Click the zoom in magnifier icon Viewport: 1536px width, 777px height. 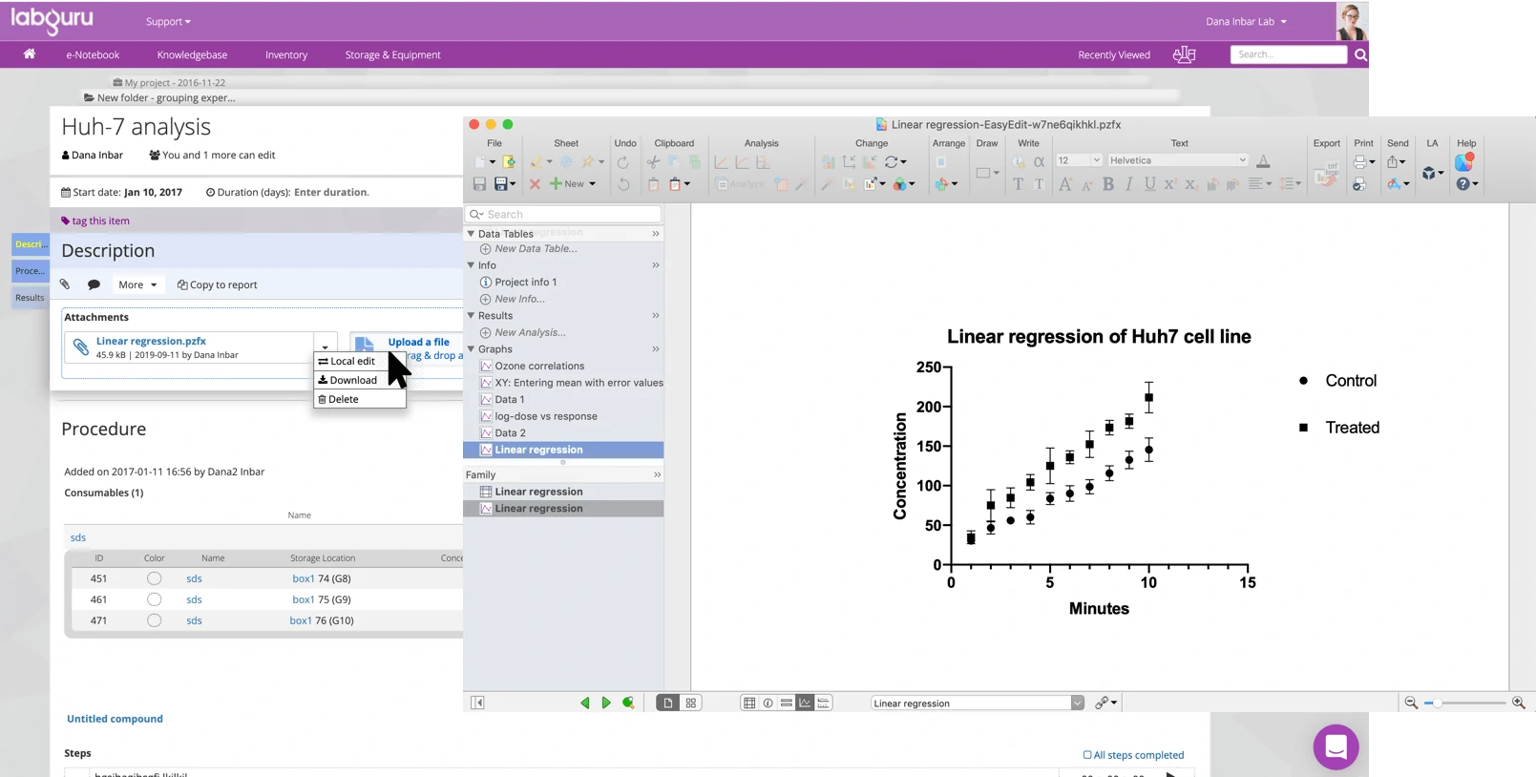(1518, 703)
